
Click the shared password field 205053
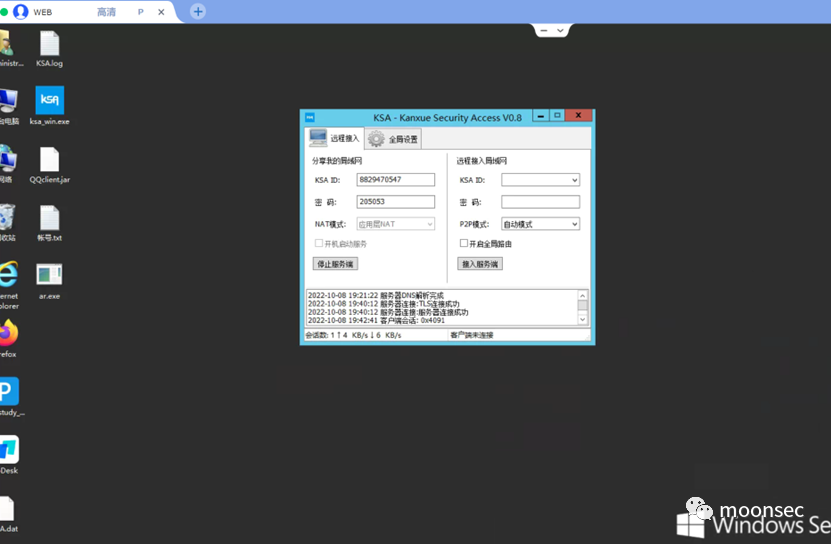tap(395, 201)
